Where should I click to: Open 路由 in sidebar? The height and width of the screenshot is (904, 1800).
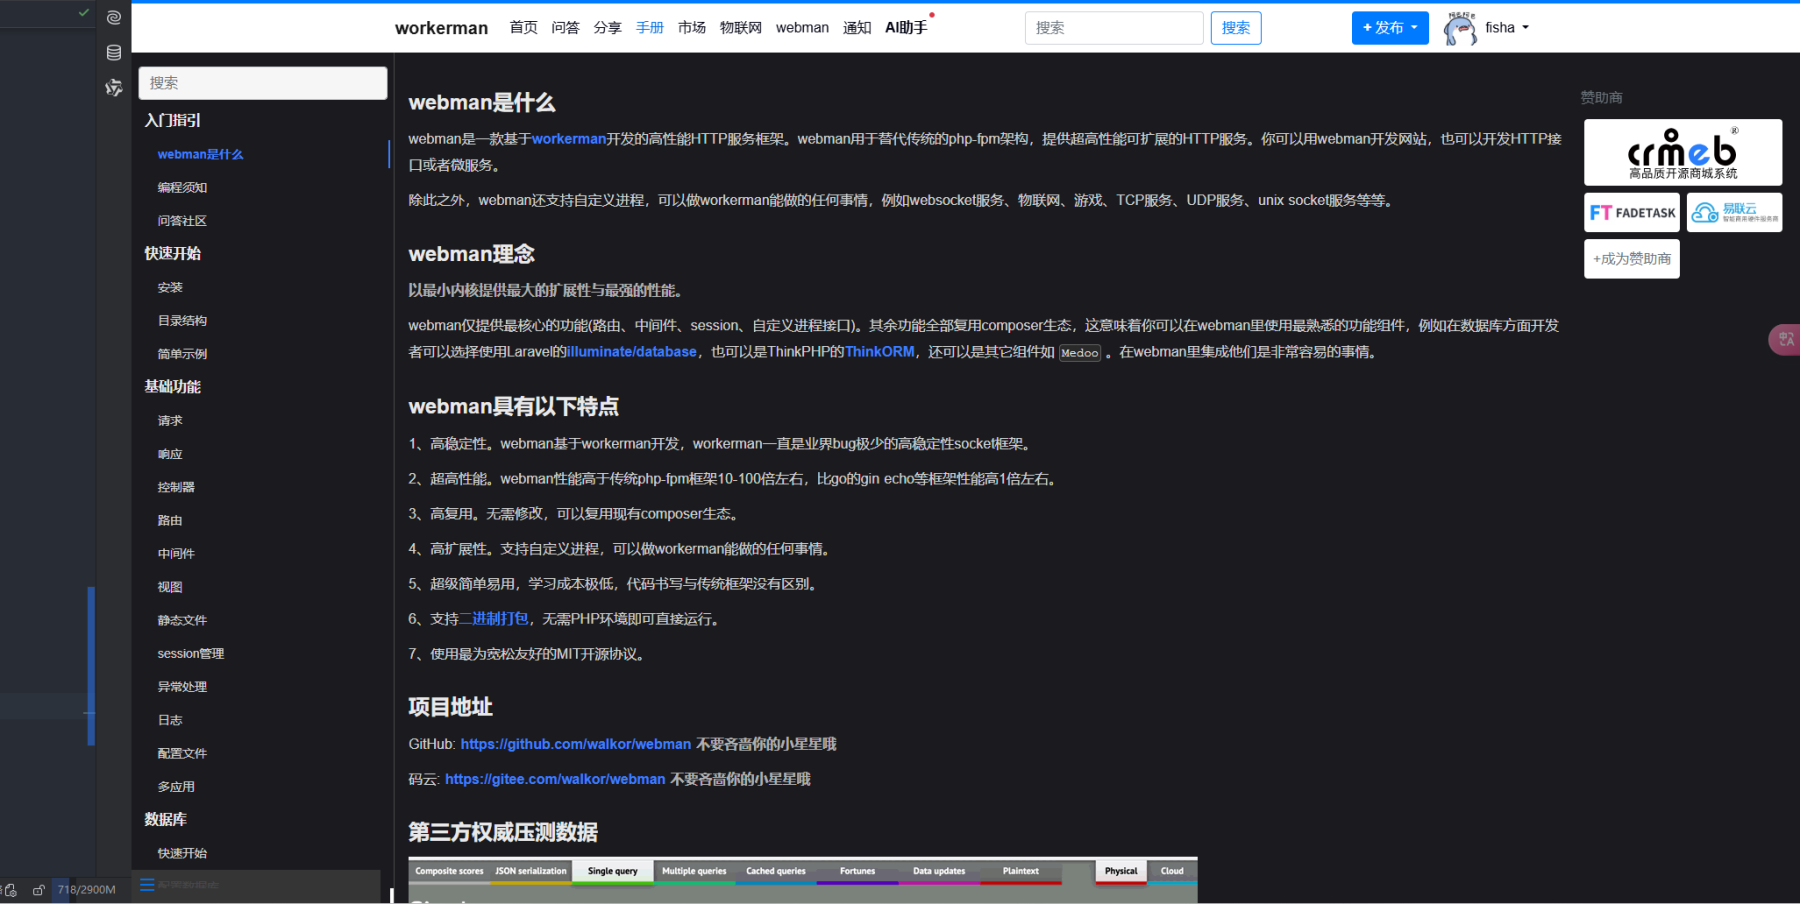click(x=170, y=520)
